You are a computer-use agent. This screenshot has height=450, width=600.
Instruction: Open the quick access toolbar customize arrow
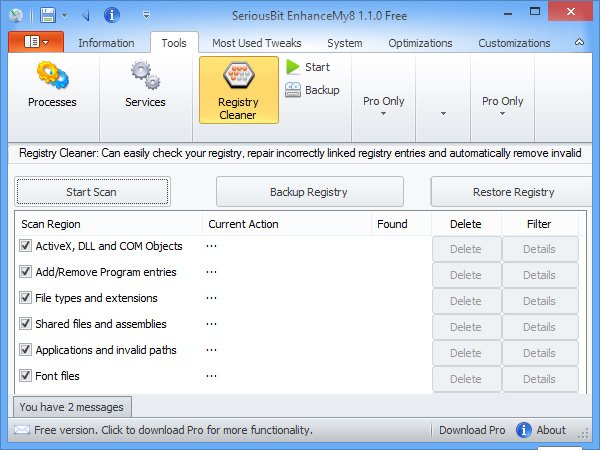pos(146,15)
